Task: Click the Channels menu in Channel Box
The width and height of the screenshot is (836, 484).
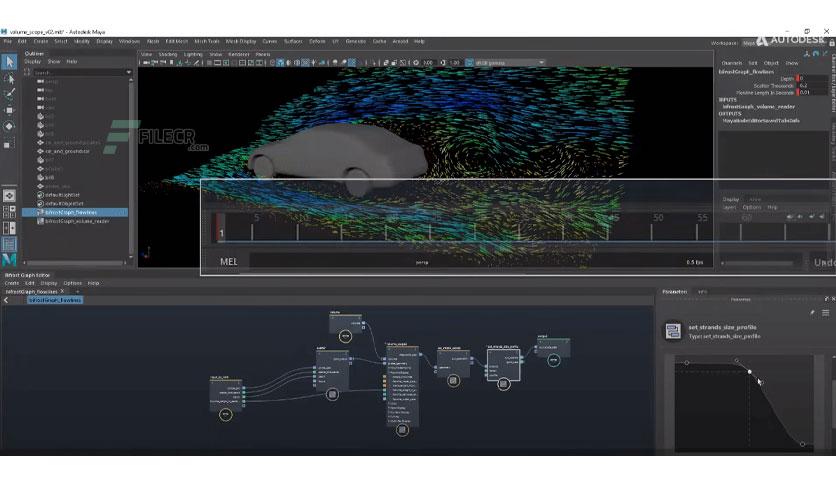Action: pos(731,62)
